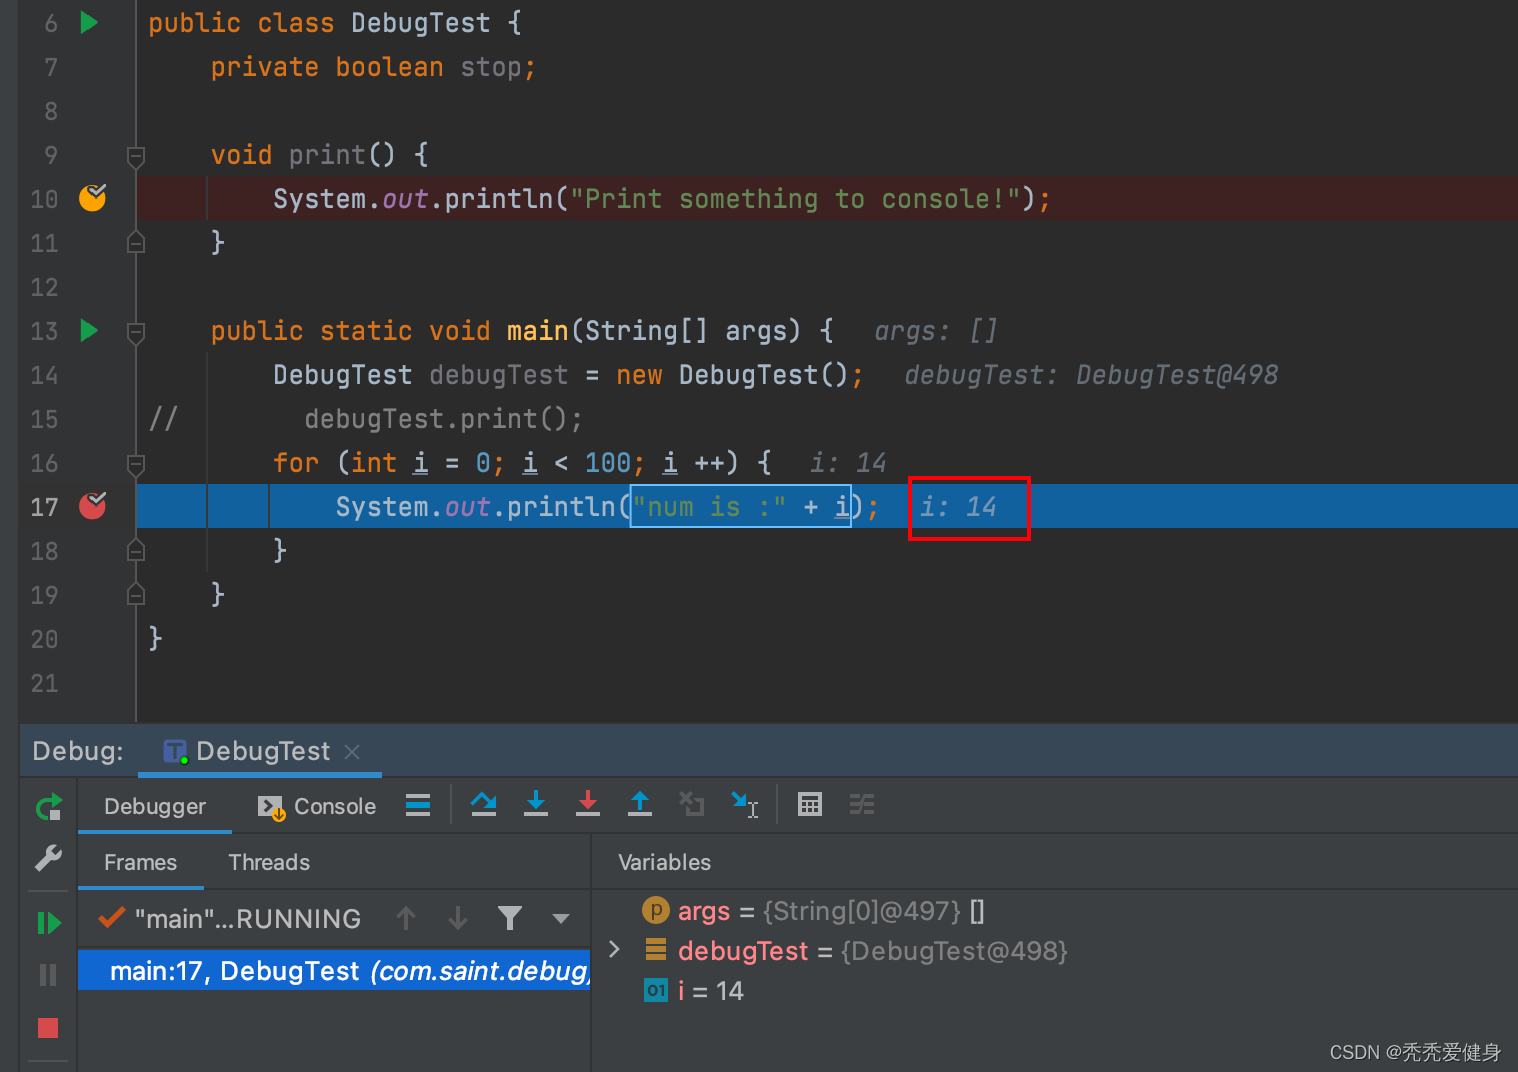This screenshot has height=1072, width=1518.
Task: Go to the previous frame with the up arrow
Action: (406, 918)
